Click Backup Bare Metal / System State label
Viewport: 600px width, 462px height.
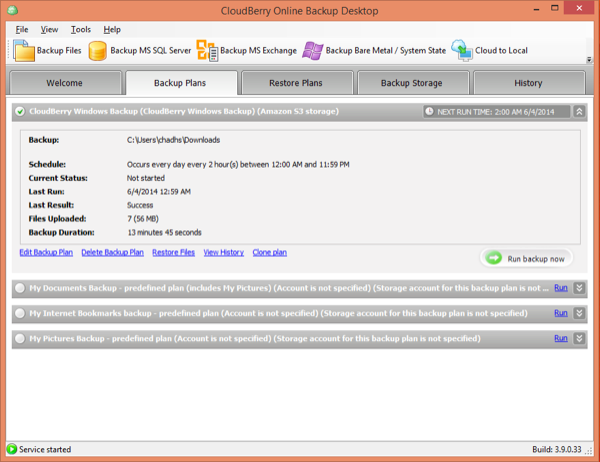point(386,51)
